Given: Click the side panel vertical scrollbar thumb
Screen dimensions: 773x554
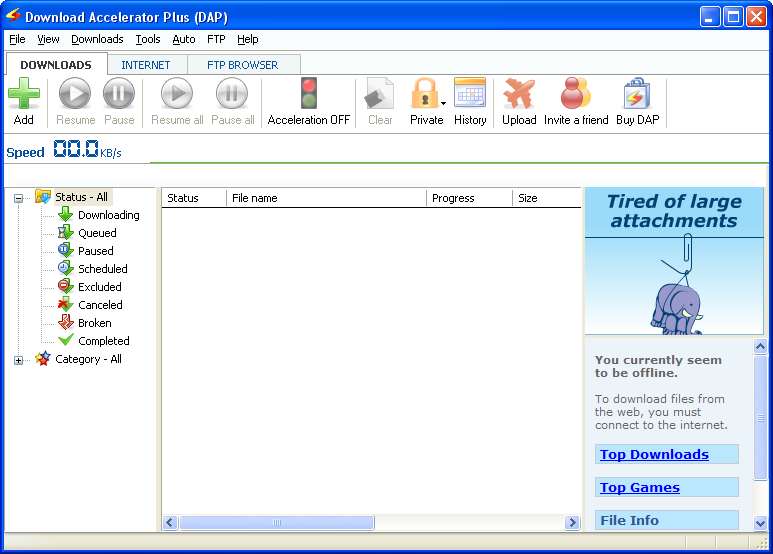Looking at the screenshot, I should coord(760,417).
